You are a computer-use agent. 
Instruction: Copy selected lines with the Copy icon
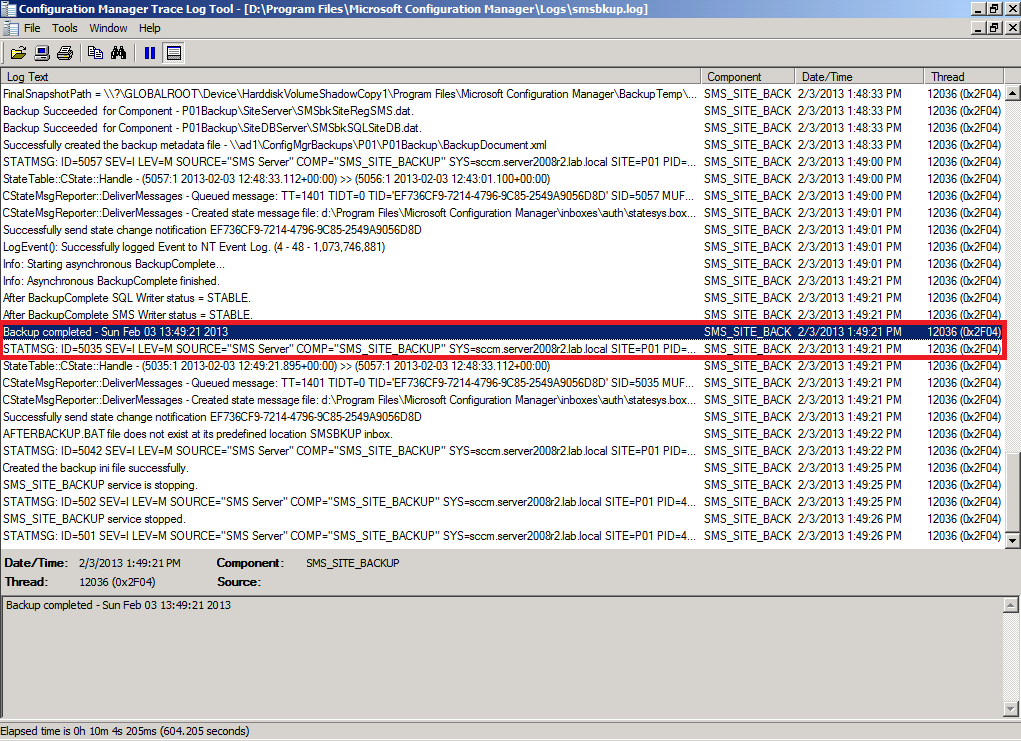(x=95, y=53)
